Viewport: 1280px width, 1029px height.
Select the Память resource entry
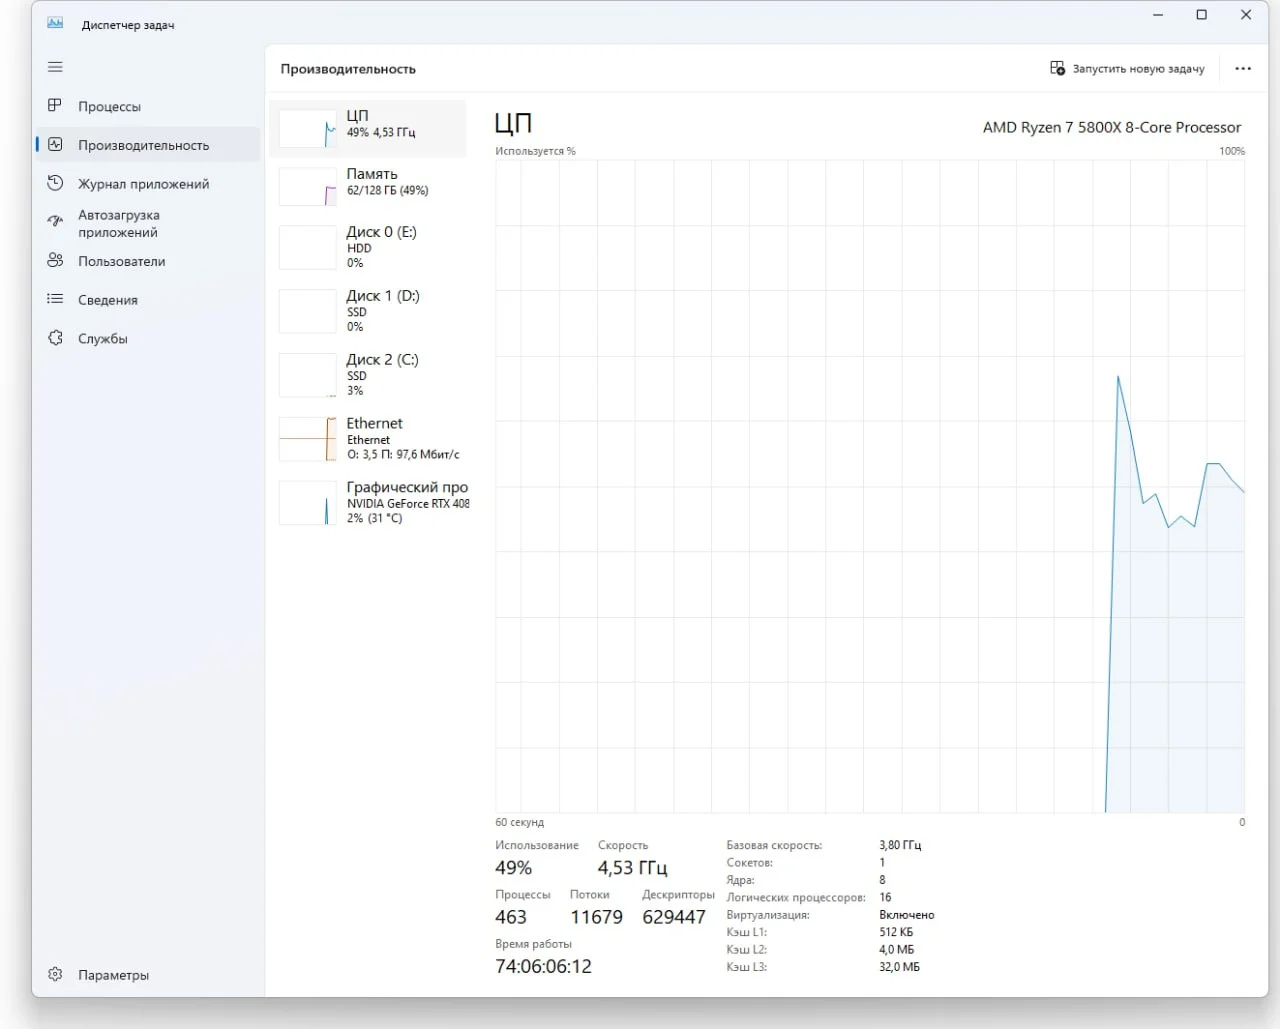[x=368, y=186]
